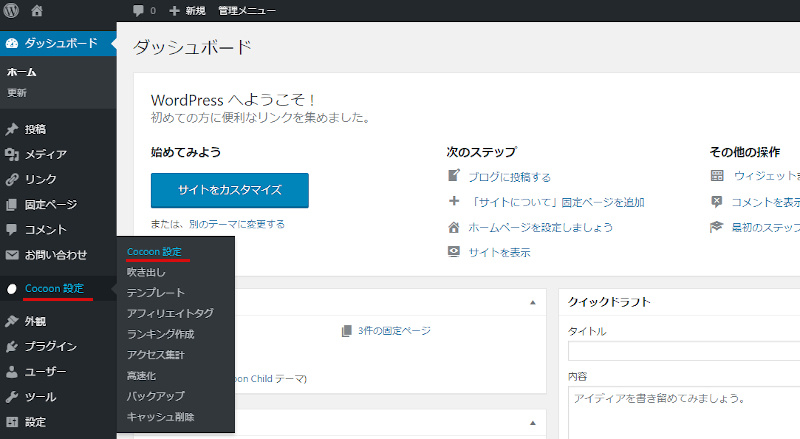Click the plus icon beside 固定ページを追加
The height and width of the screenshot is (439, 800).
pyautogui.click(x=454, y=201)
